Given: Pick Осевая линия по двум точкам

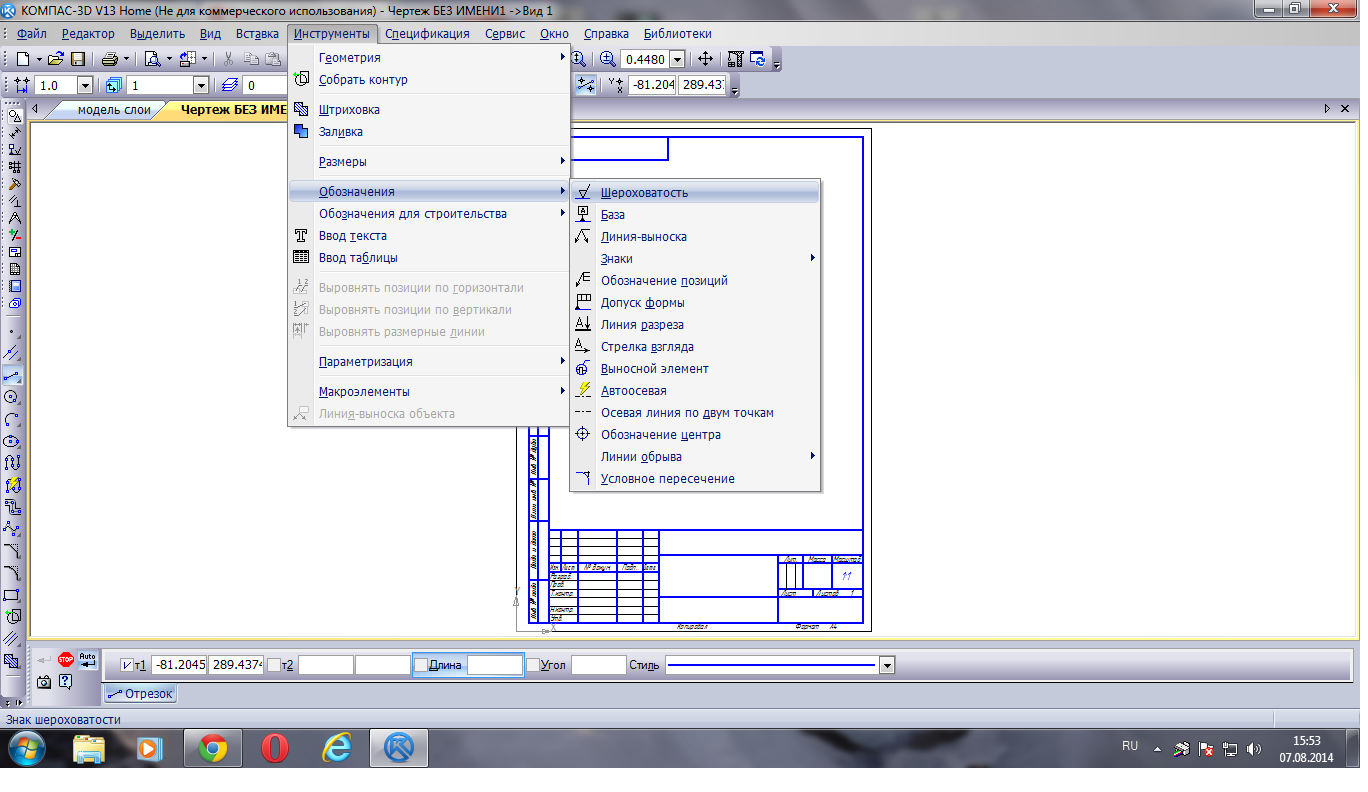Looking at the screenshot, I should 695,413.
